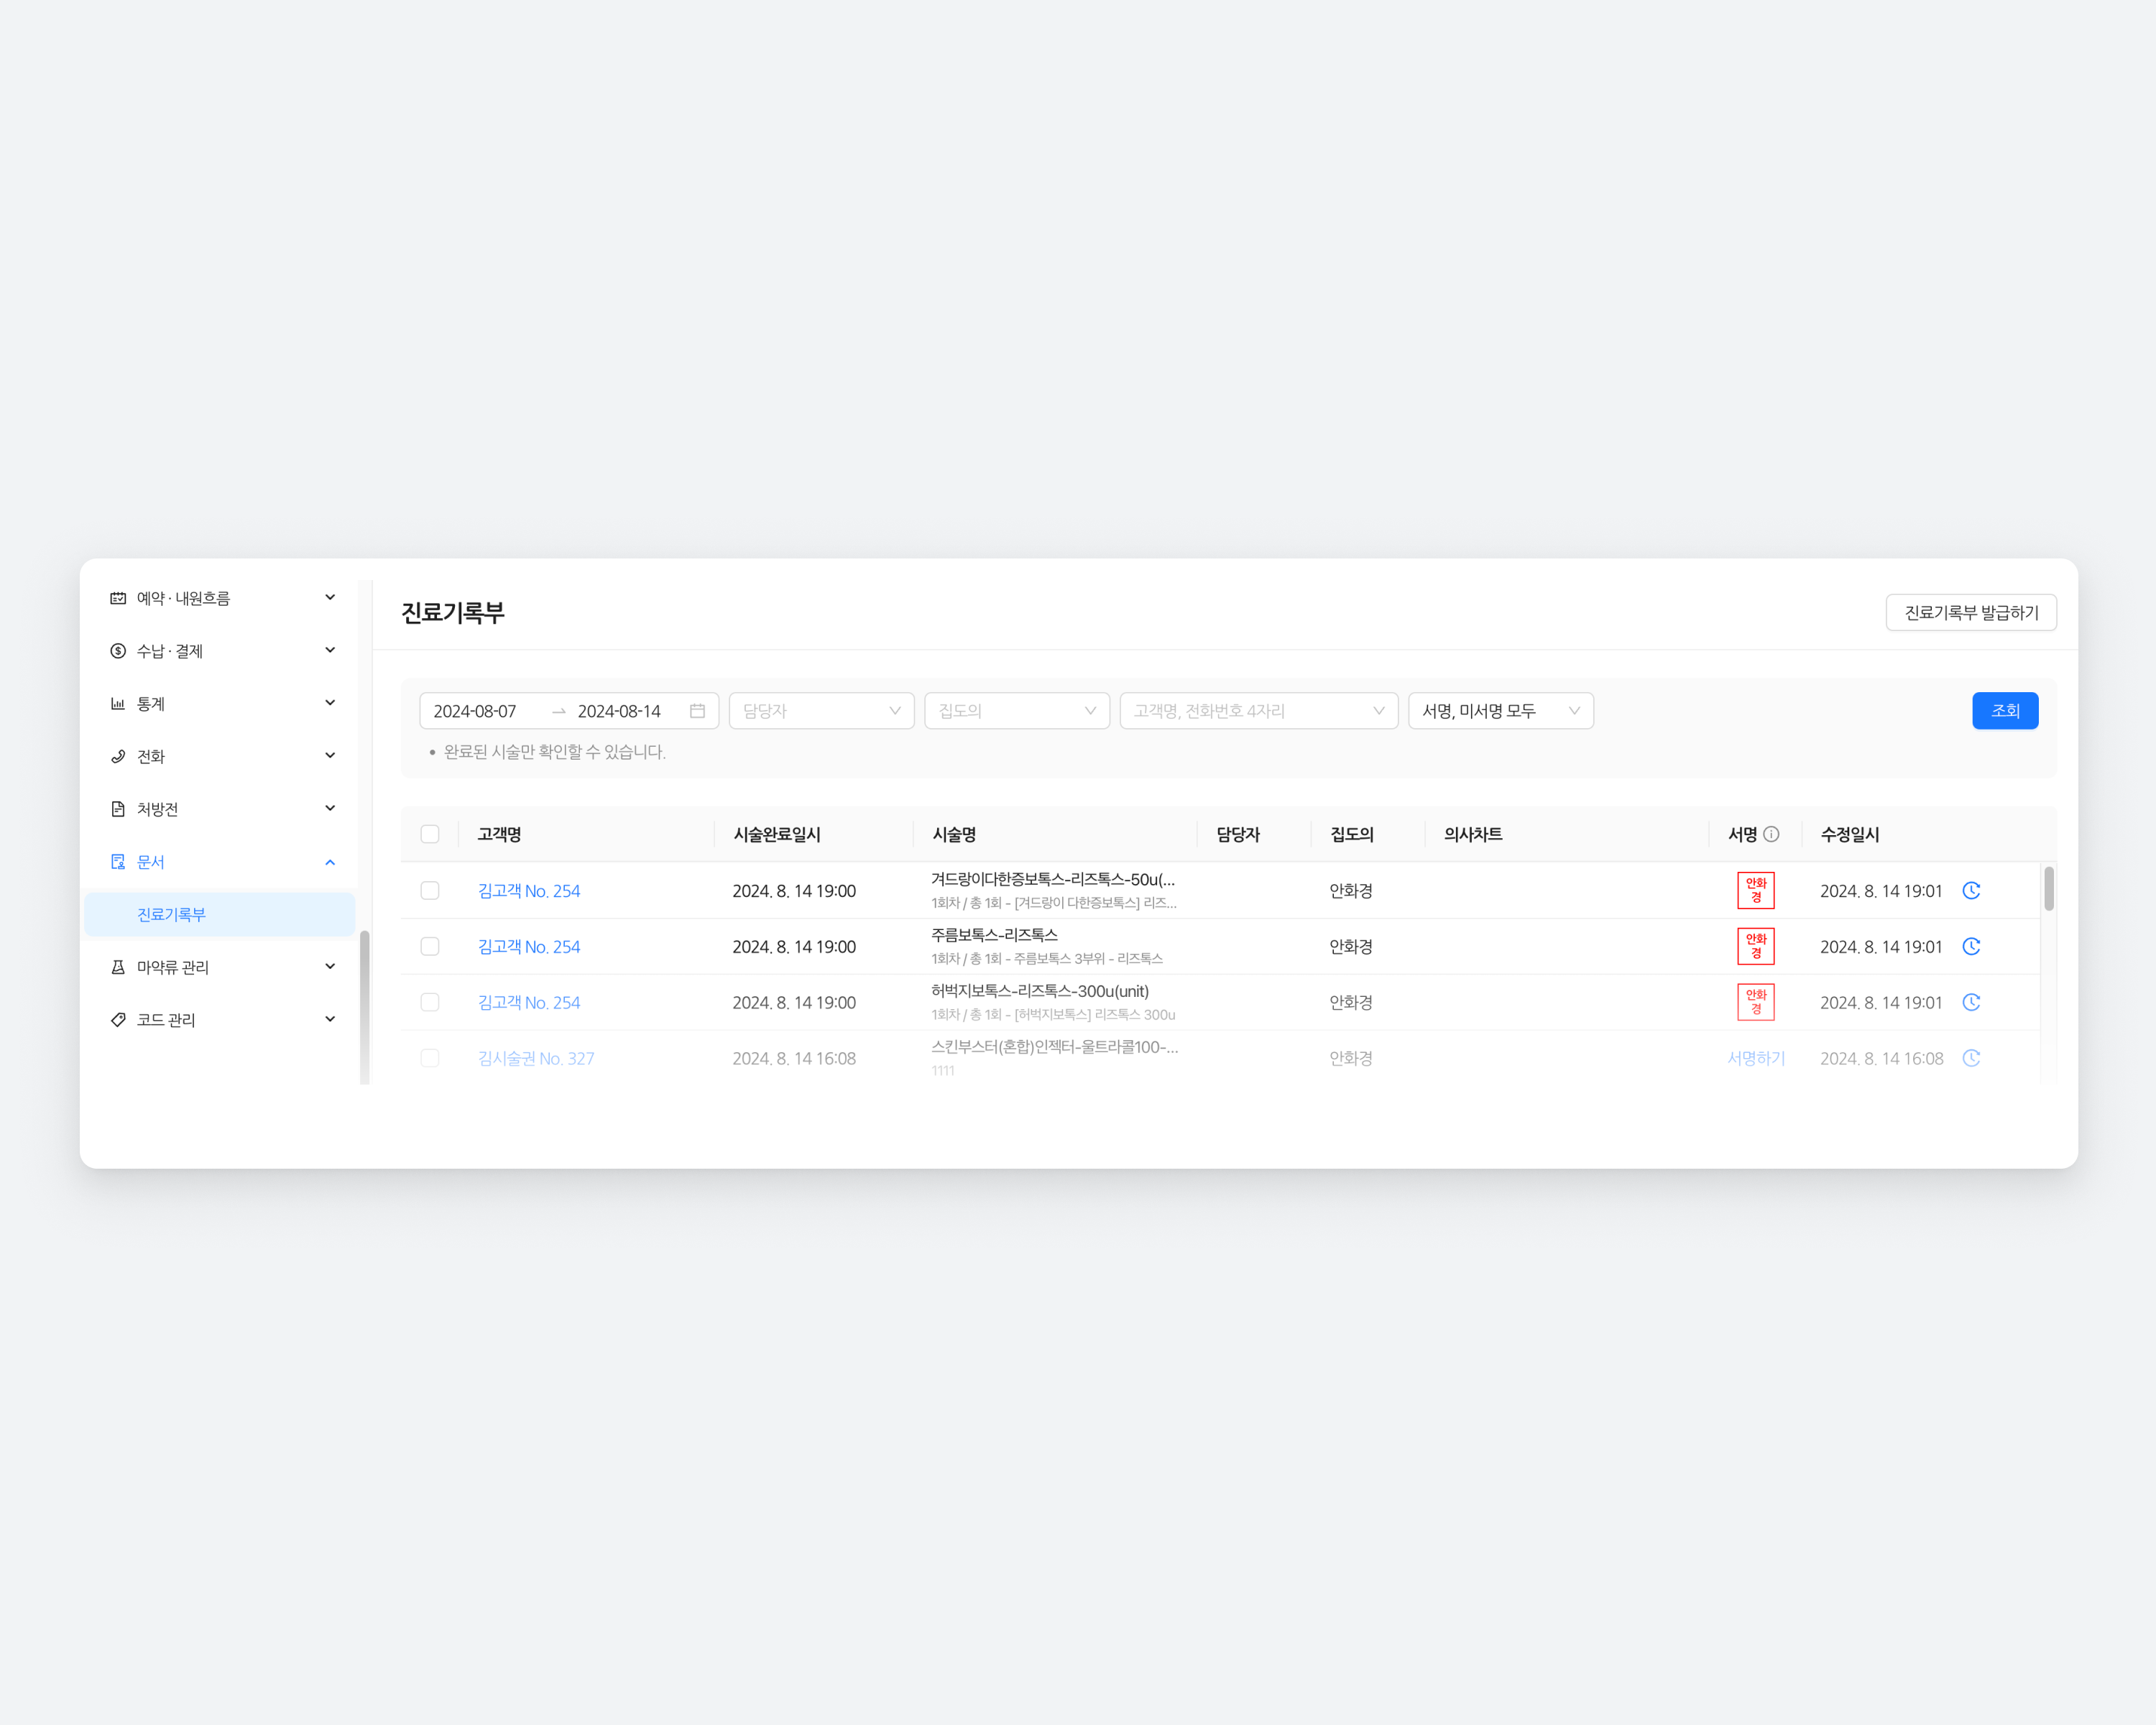Viewport: 2156px width, 1725px height.
Task: Open 김시술권 No. 327 customer link
Action: (536, 1058)
